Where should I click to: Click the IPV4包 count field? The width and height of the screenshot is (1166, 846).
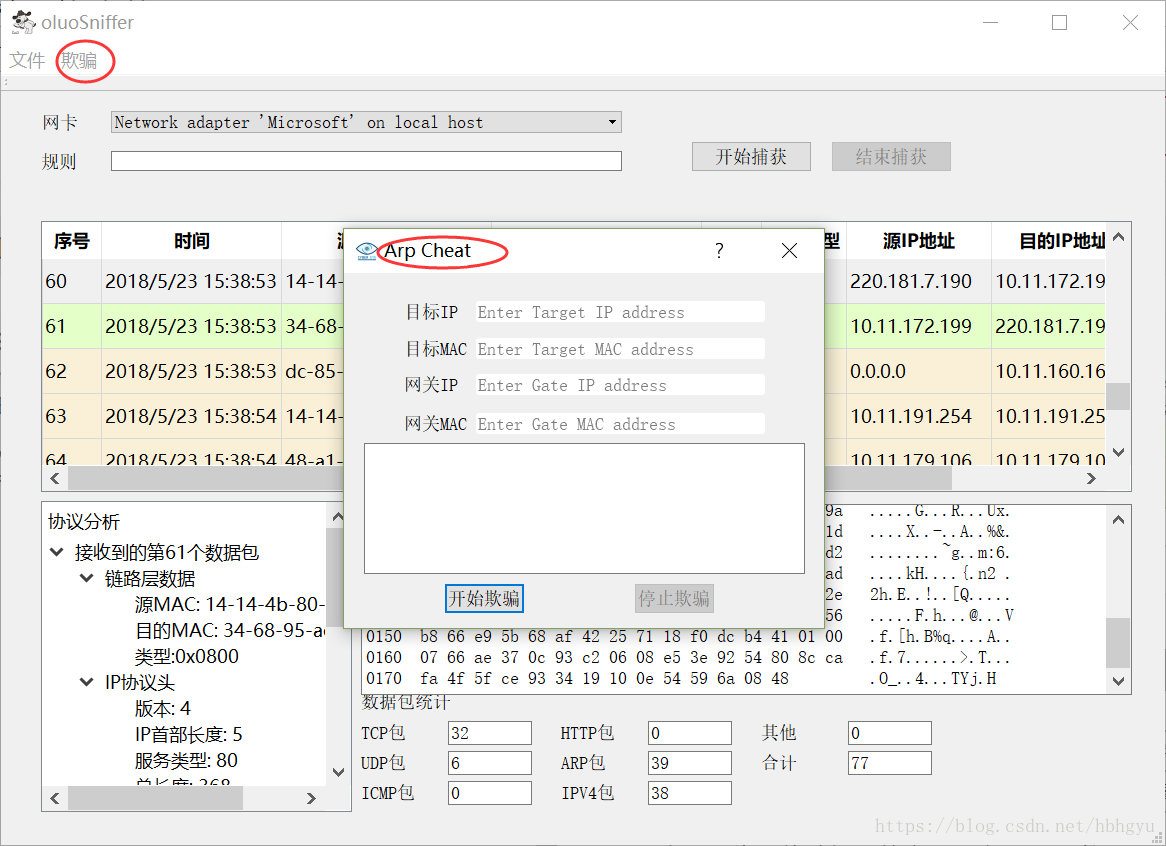(x=689, y=793)
